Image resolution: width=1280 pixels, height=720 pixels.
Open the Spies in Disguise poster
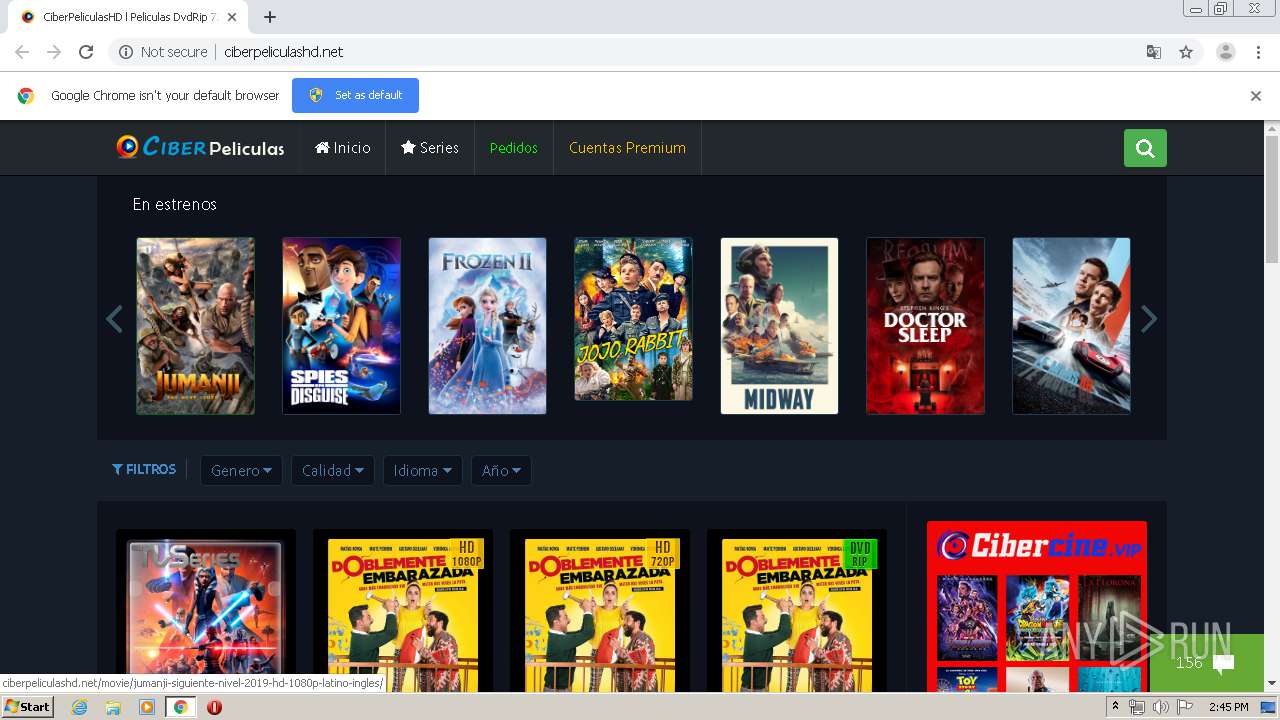click(x=341, y=326)
